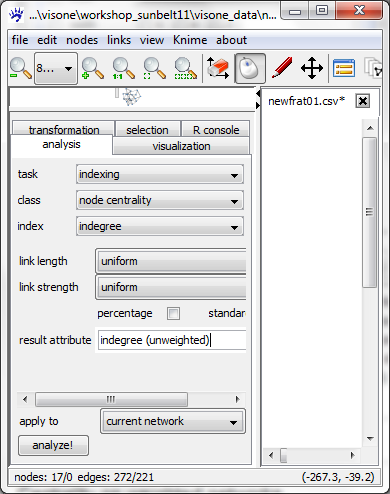Click the partially hidden network copy icon

(x=373, y=68)
